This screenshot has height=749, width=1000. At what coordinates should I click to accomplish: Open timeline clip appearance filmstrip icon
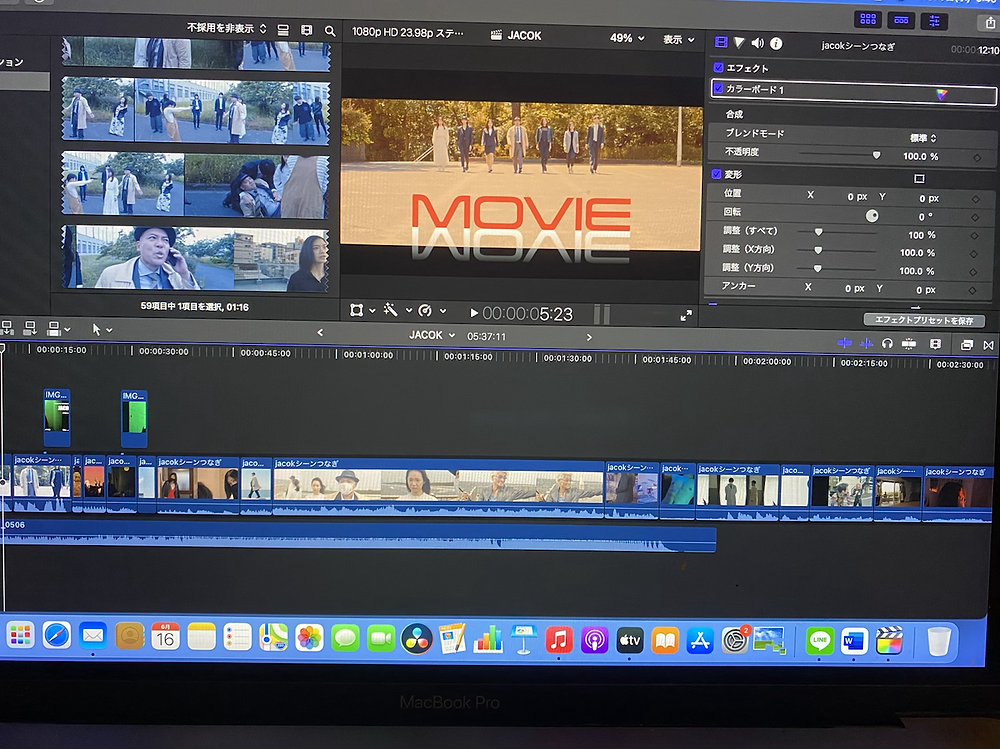pos(935,344)
